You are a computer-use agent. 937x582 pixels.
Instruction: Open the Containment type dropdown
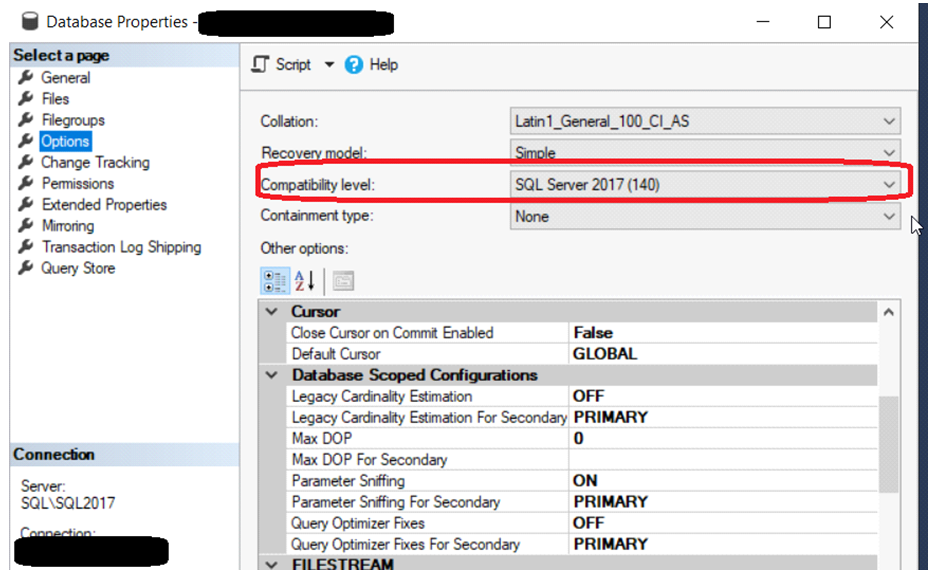pos(889,216)
